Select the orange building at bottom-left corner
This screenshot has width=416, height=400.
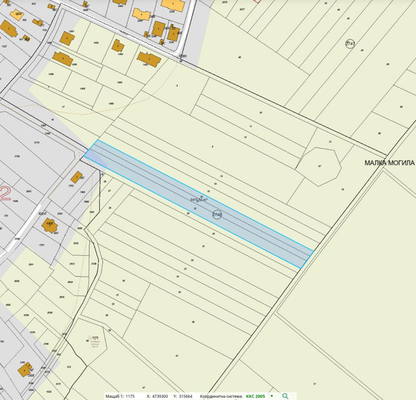[25, 370]
